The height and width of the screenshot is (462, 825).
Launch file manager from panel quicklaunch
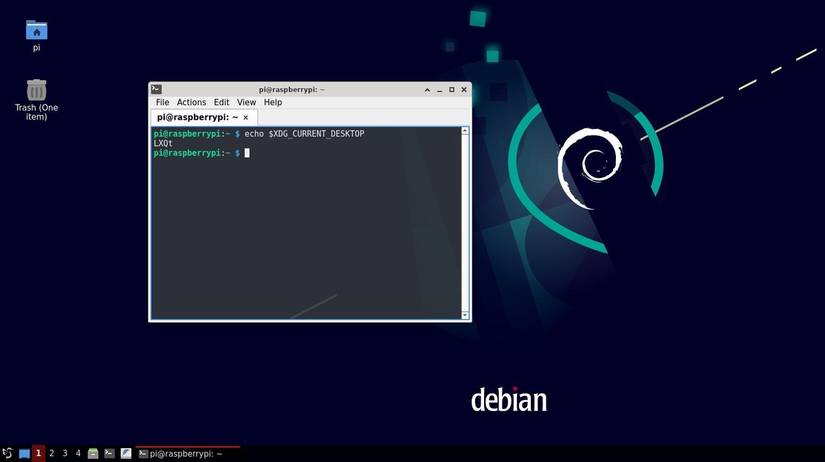pyautogui.click(x=93, y=453)
